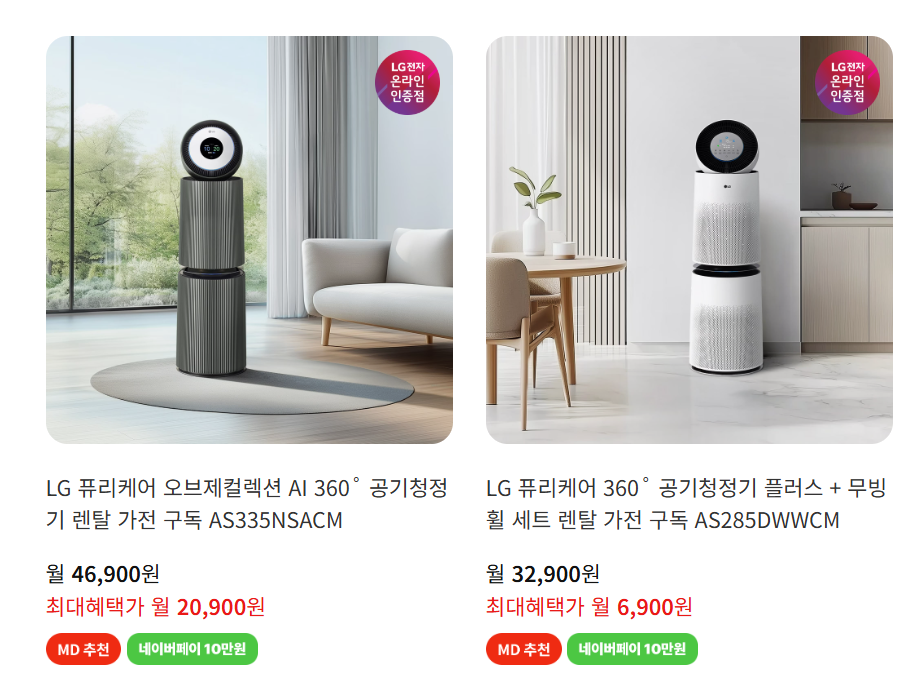
Task: Click the AS285DWWCM model number text
Action: click(x=767, y=520)
